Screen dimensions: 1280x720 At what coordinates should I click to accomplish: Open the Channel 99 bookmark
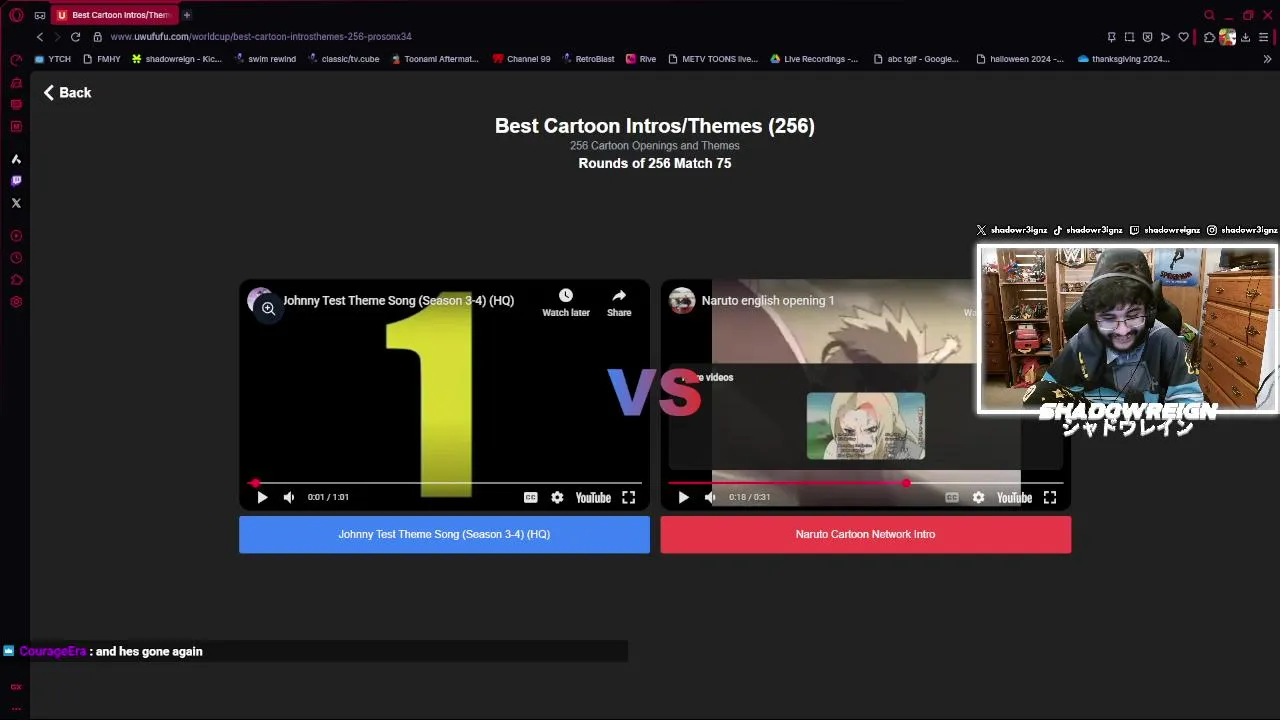[x=522, y=59]
